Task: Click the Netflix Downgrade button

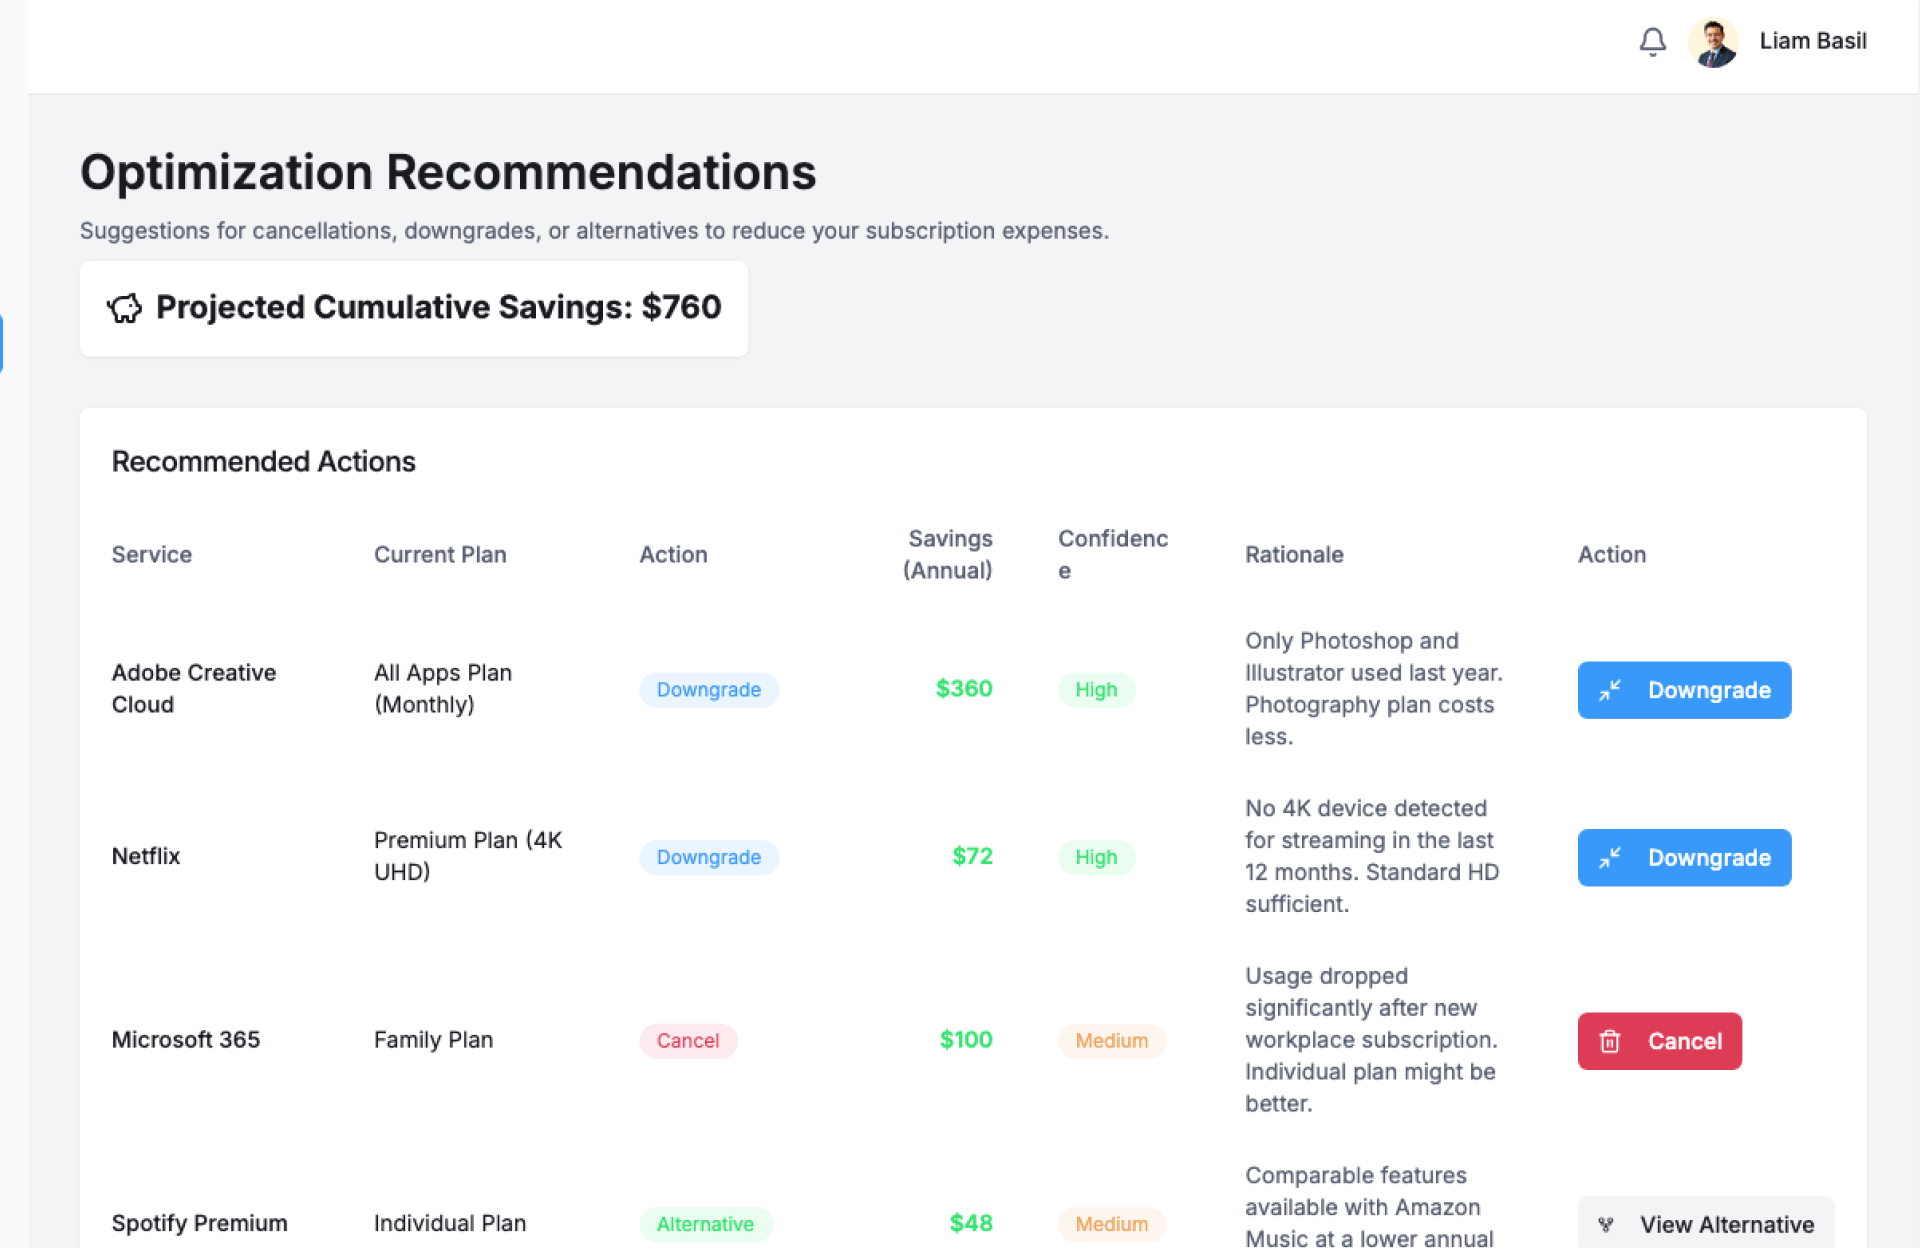Action: click(x=1684, y=857)
